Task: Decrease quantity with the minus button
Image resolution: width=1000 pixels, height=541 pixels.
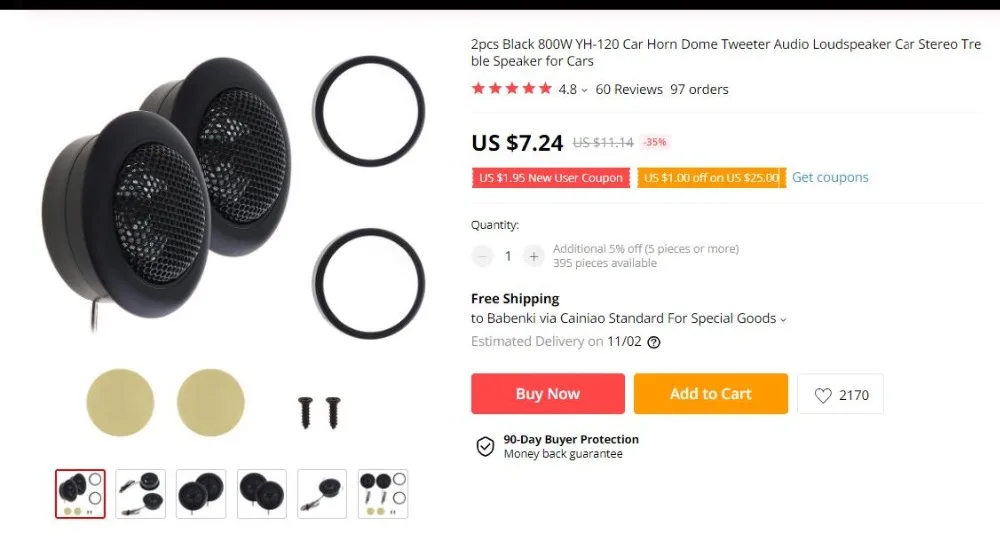Action: coord(482,256)
